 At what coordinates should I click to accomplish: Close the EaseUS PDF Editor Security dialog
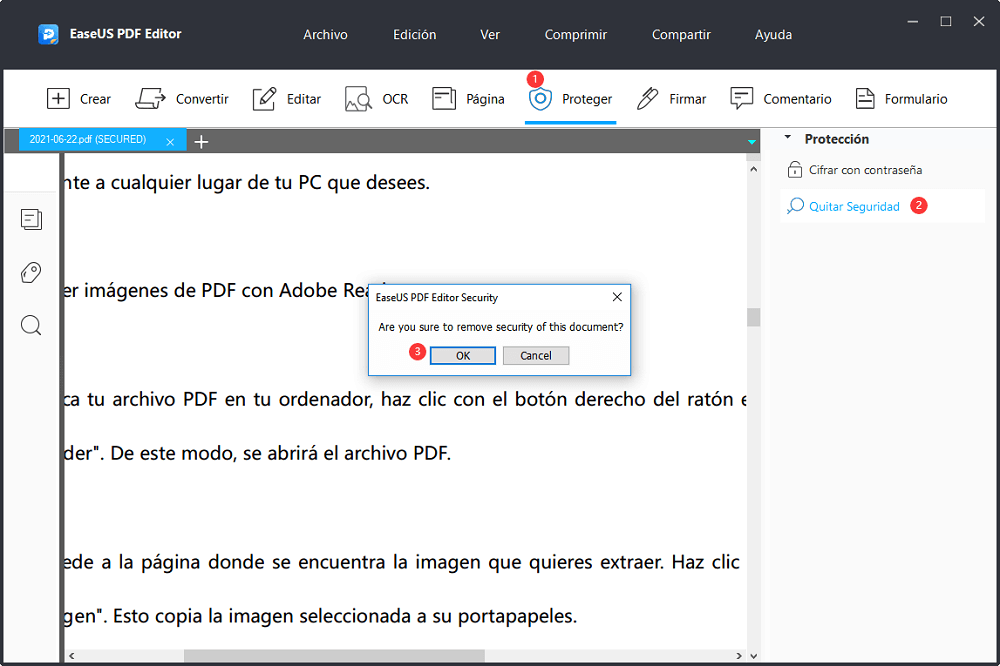tap(617, 297)
